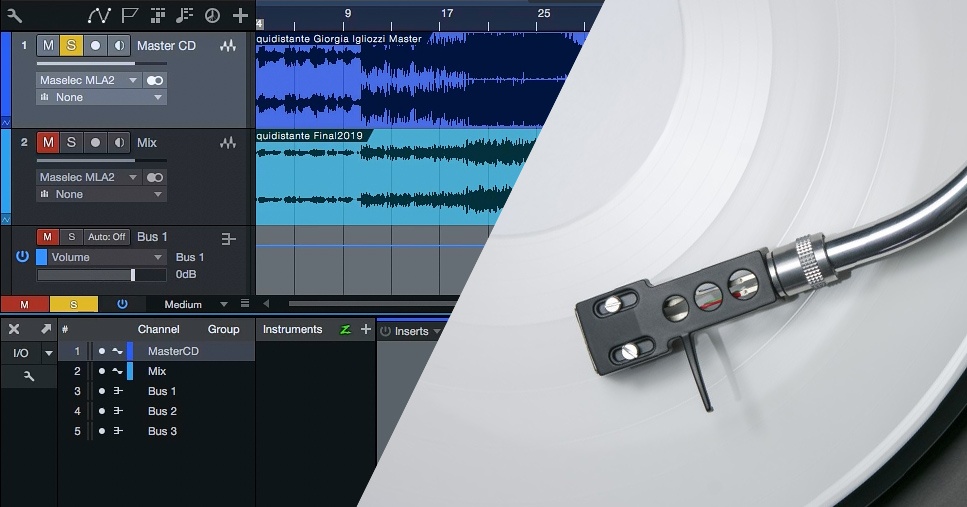This screenshot has height=507, width=967.
Task: Open the I/O panel button
Action: point(20,353)
